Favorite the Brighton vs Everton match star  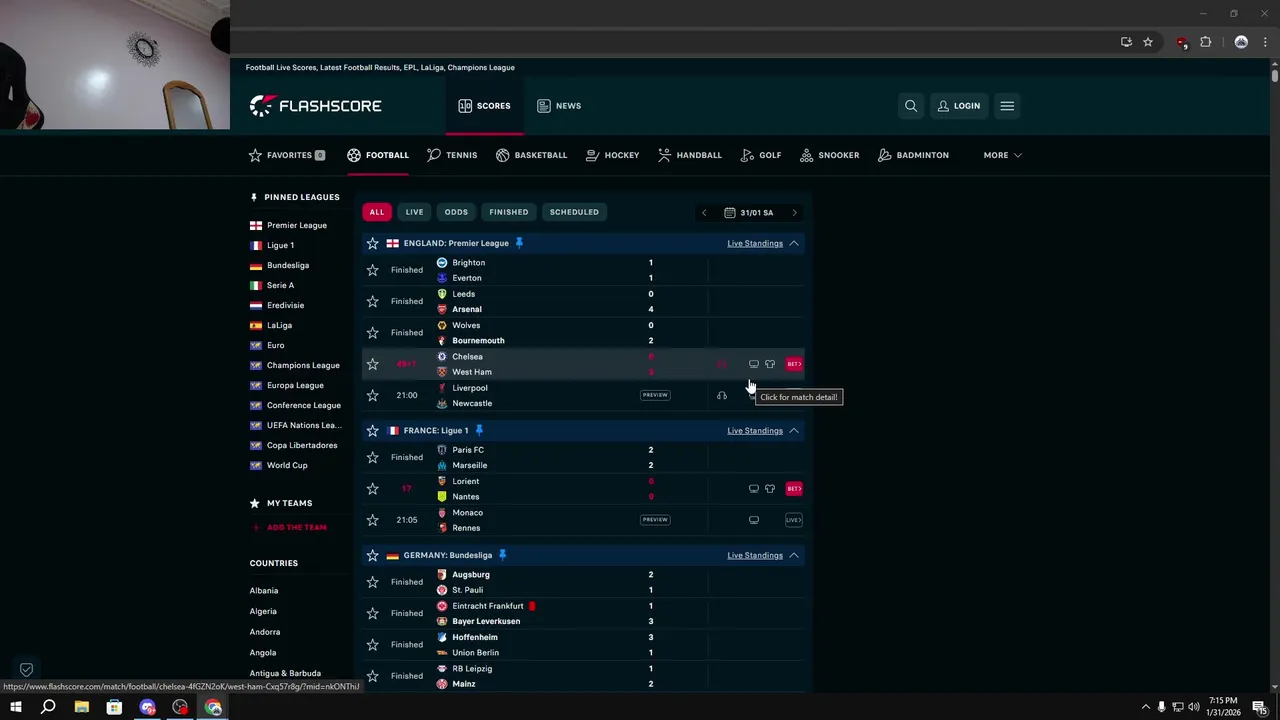point(373,270)
